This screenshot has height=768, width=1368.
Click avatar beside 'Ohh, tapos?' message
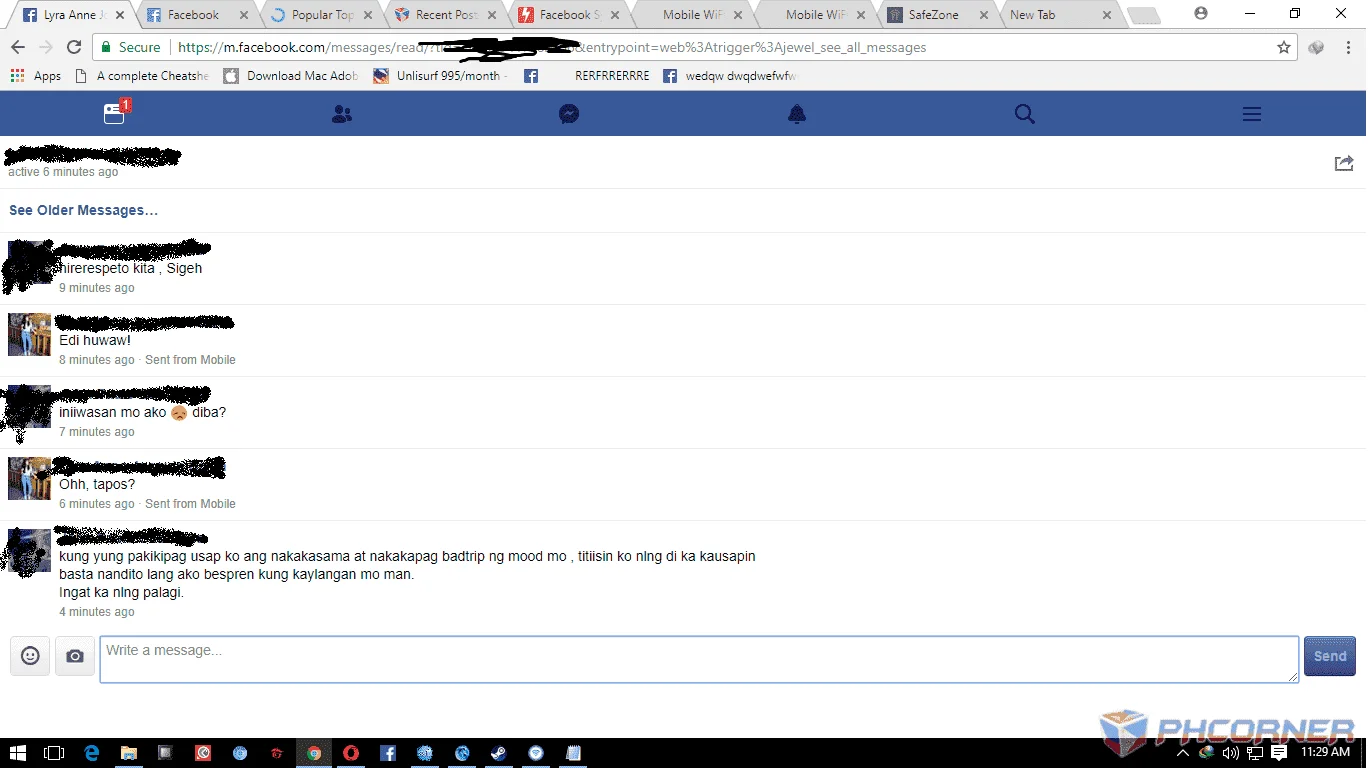(29, 478)
